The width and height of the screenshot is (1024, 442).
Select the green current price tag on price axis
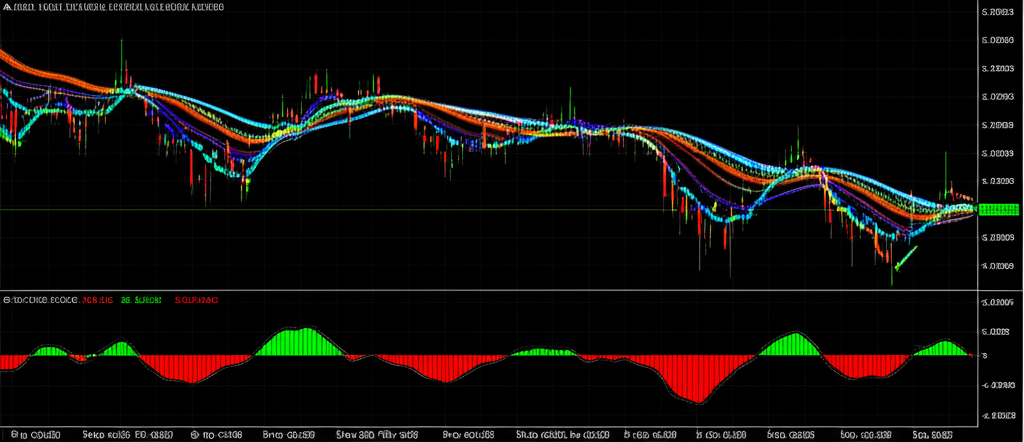click(x=998, y=209)
